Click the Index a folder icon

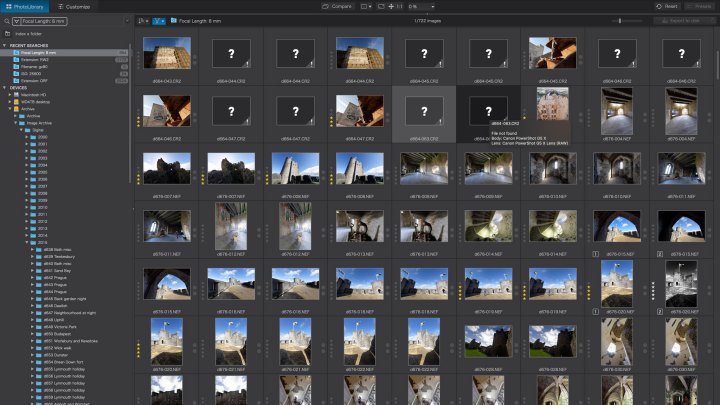[7, 34]
